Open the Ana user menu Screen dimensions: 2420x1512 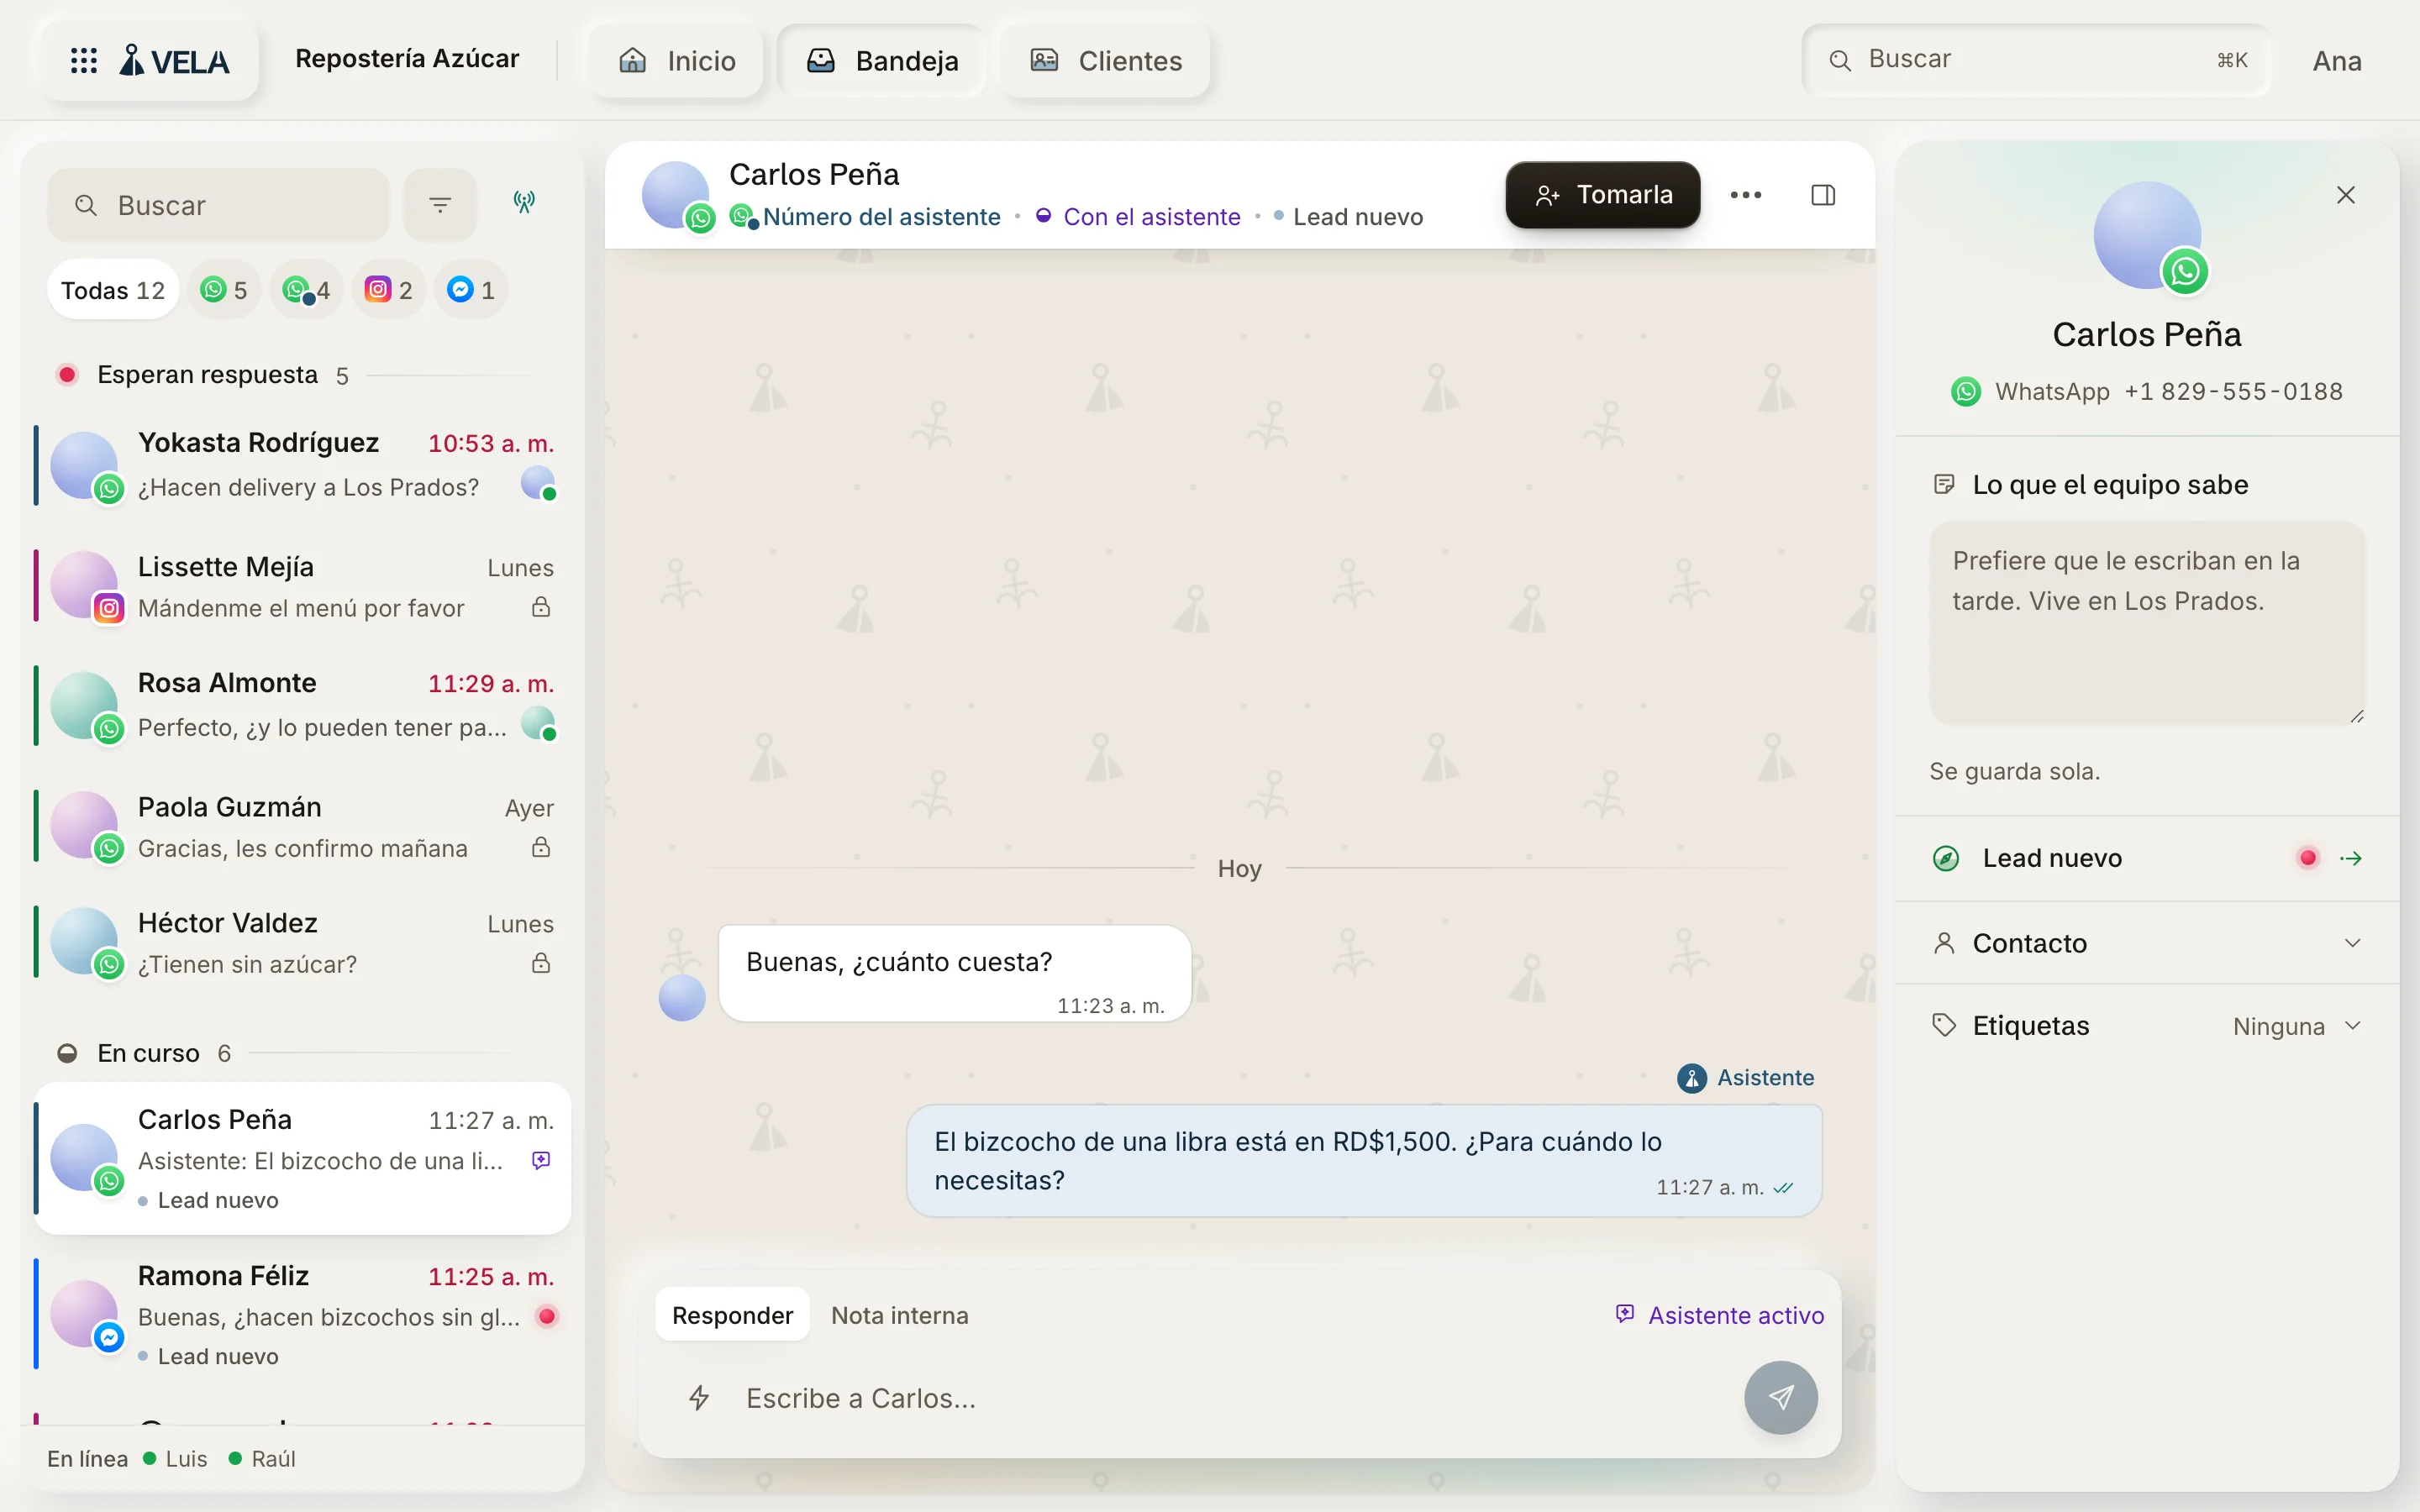[2336, 61]
